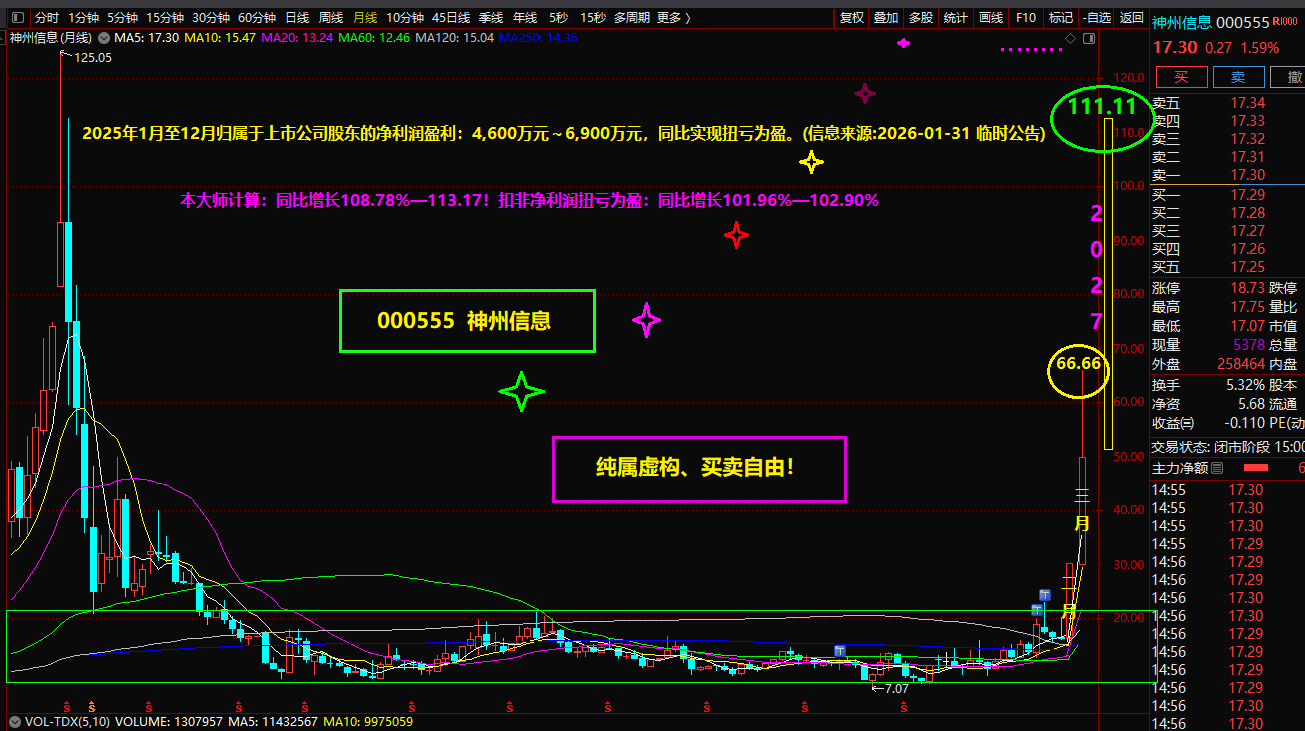Select the 周线 weekly chart tab
This screenshot has height=731, width=1305.
331,18
